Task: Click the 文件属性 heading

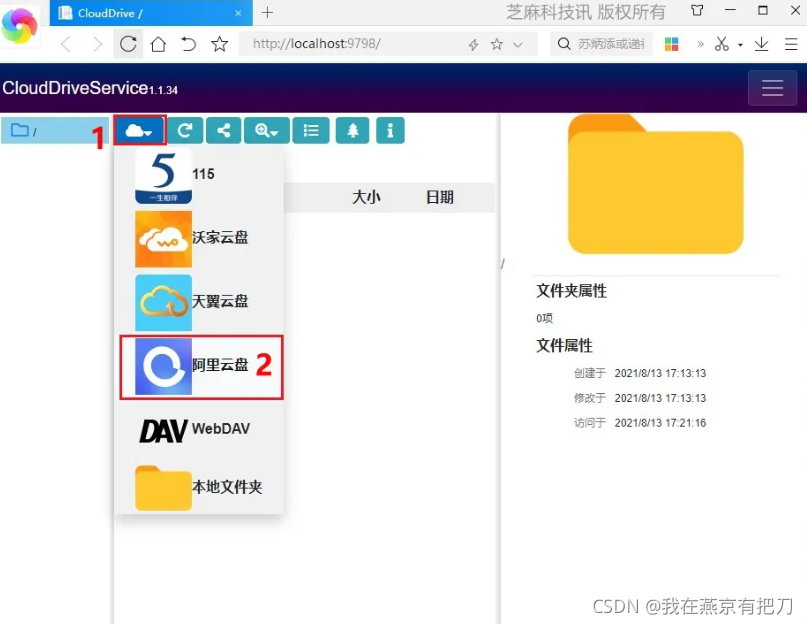Action: tap(564, 345)
